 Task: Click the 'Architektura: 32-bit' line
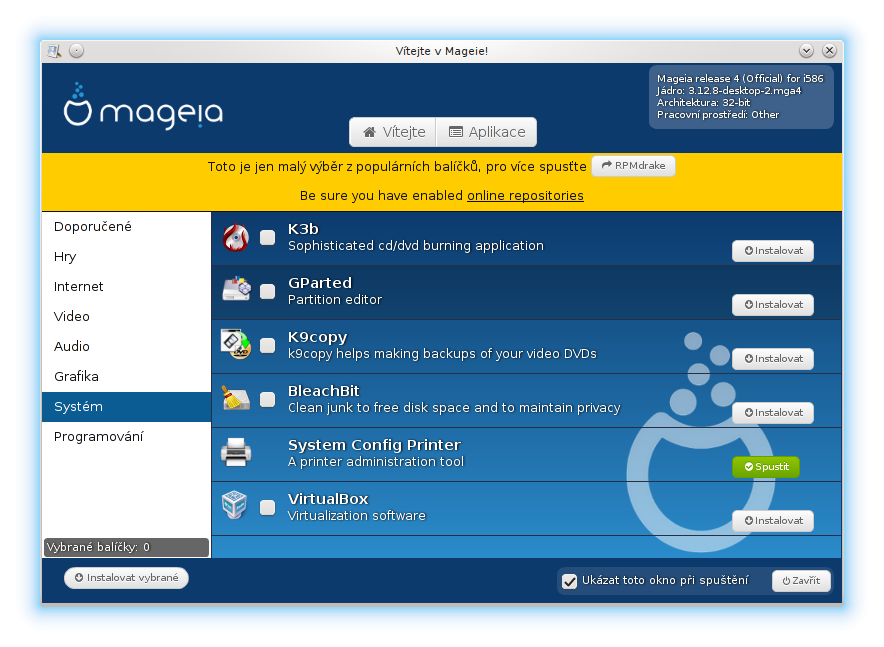point(704,103)
